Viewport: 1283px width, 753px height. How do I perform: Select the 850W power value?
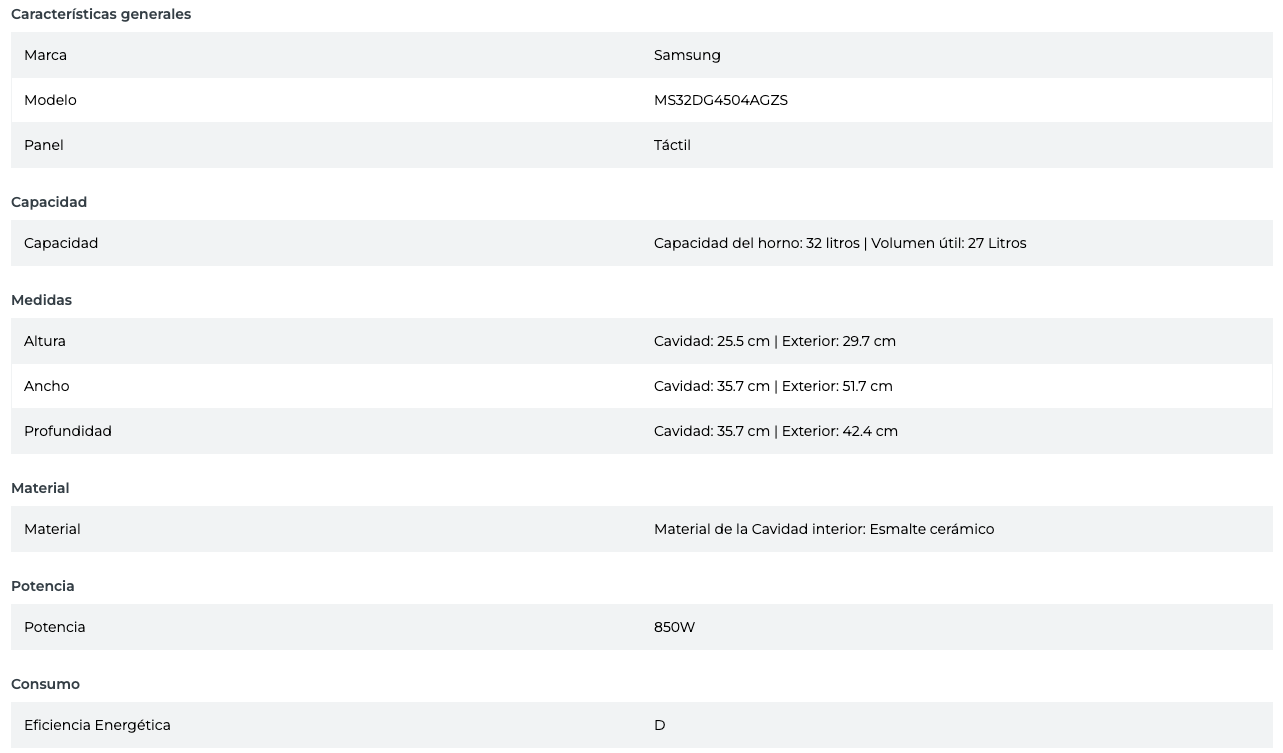[x=674, y=627]
